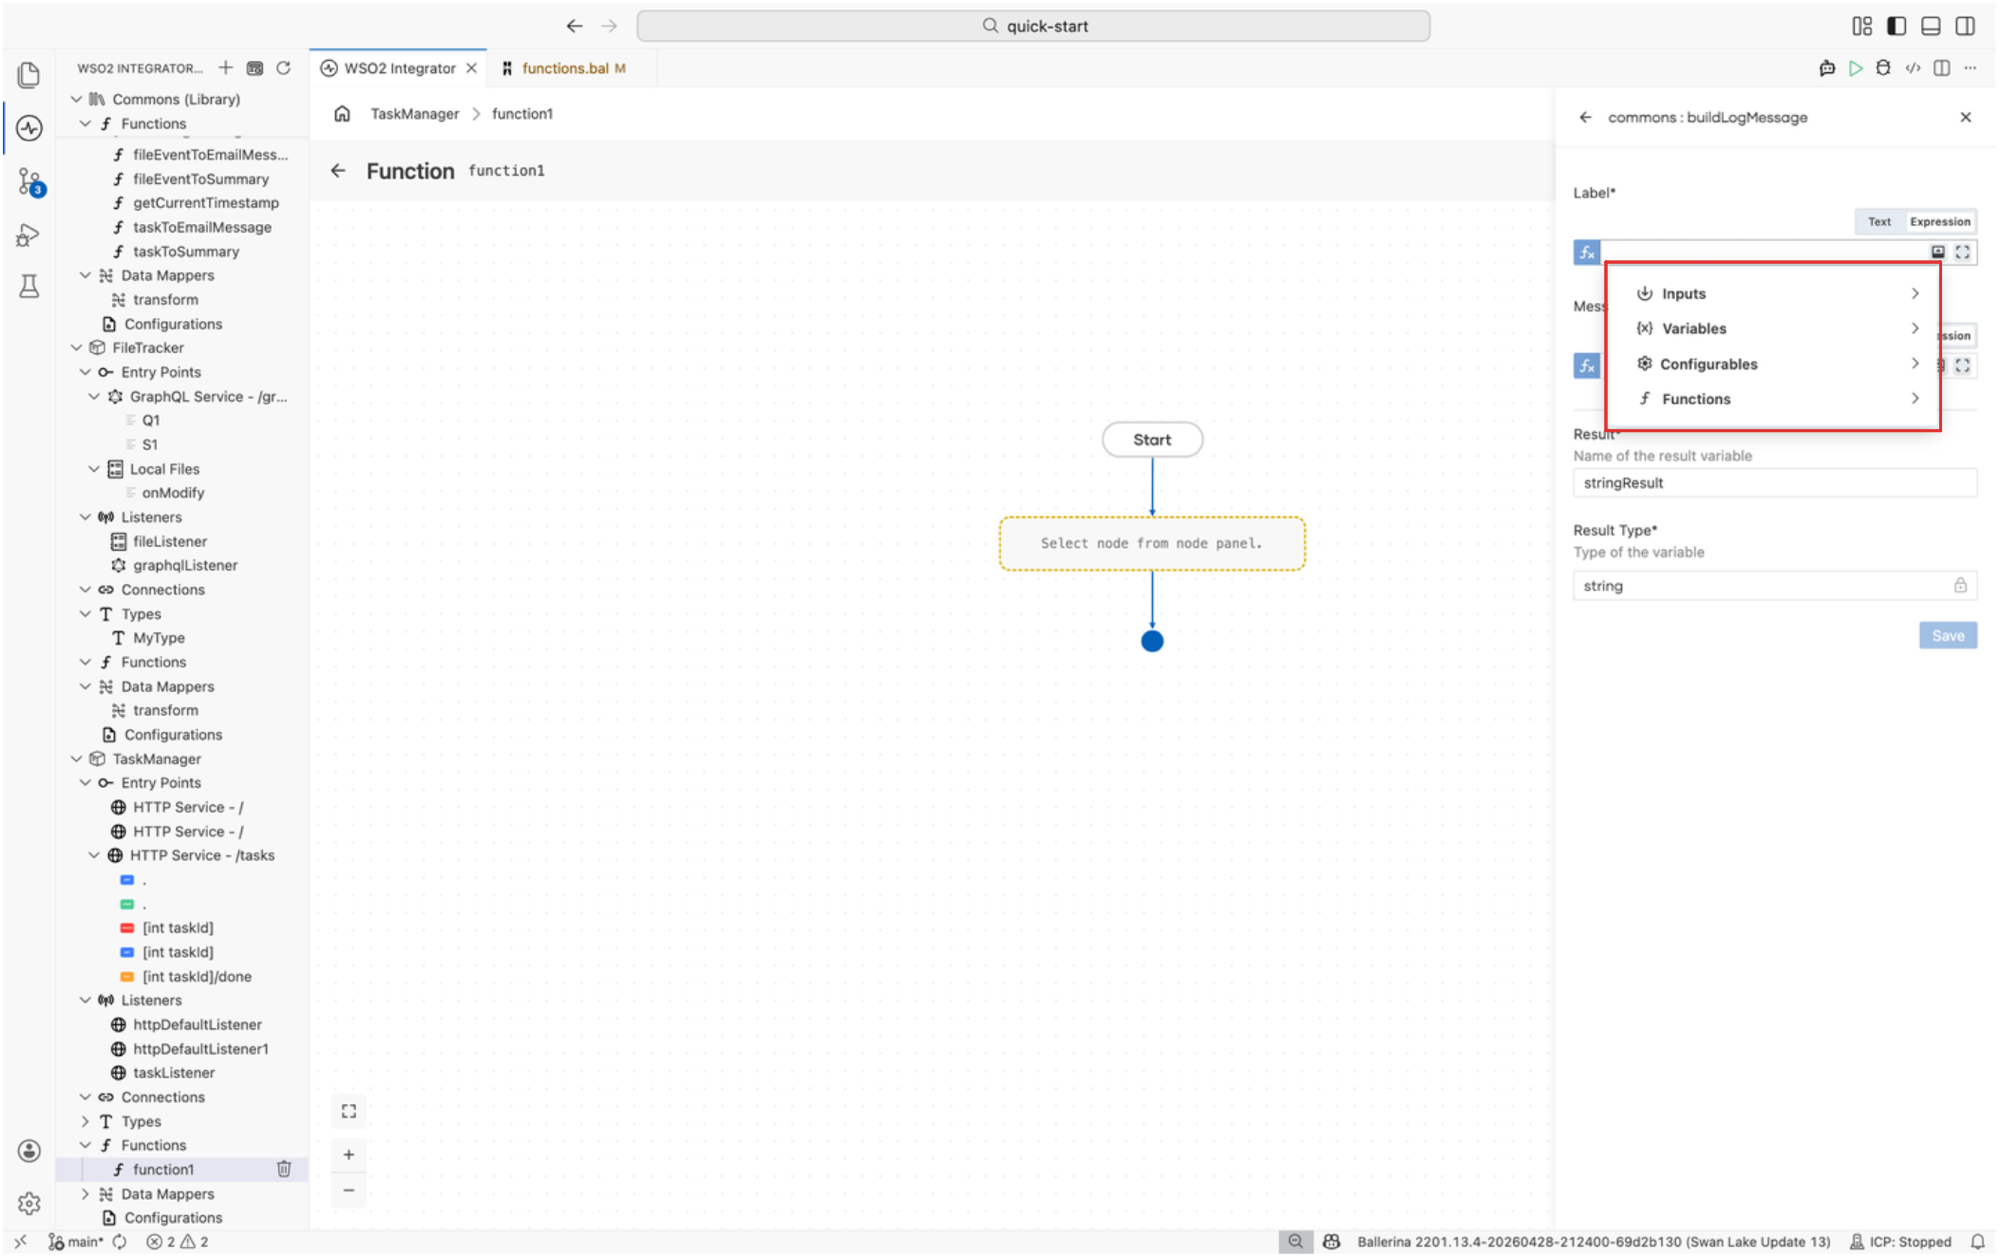2000x1257 pixels.
Task: Close the WSO2 Integrator tab
Action: tap(471, 68)
